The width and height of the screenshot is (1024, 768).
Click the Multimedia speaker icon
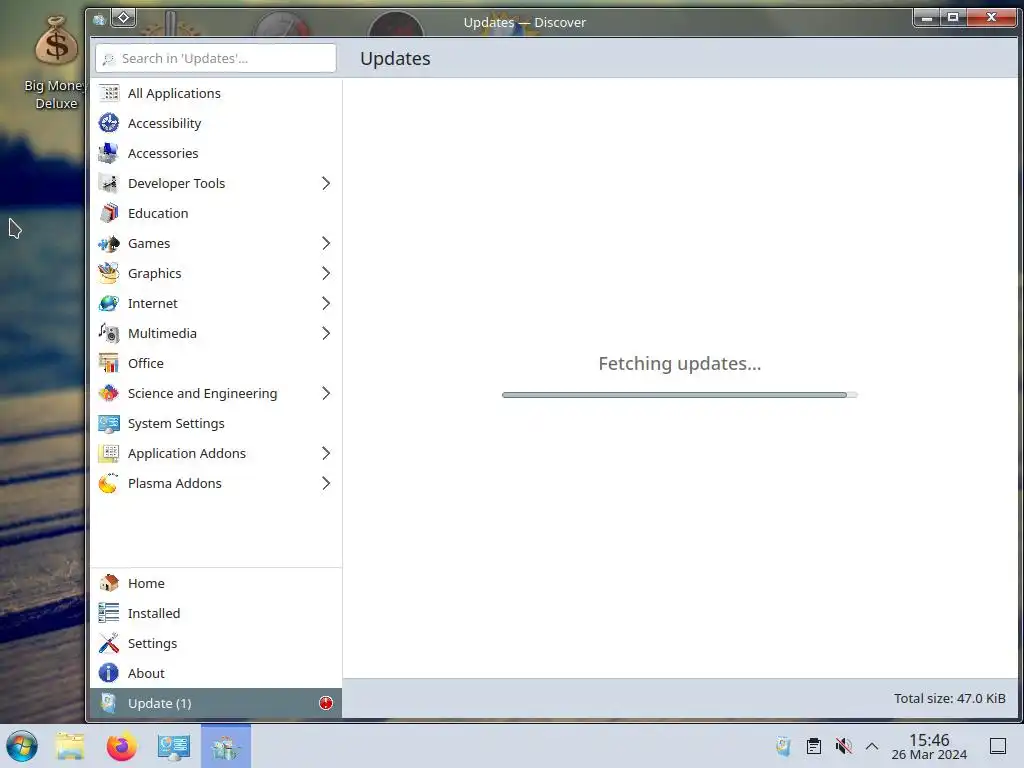(109, 334)
